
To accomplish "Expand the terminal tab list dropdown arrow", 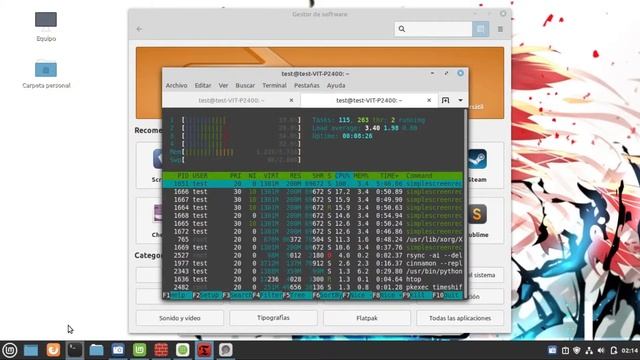I will tap(460, 100).
